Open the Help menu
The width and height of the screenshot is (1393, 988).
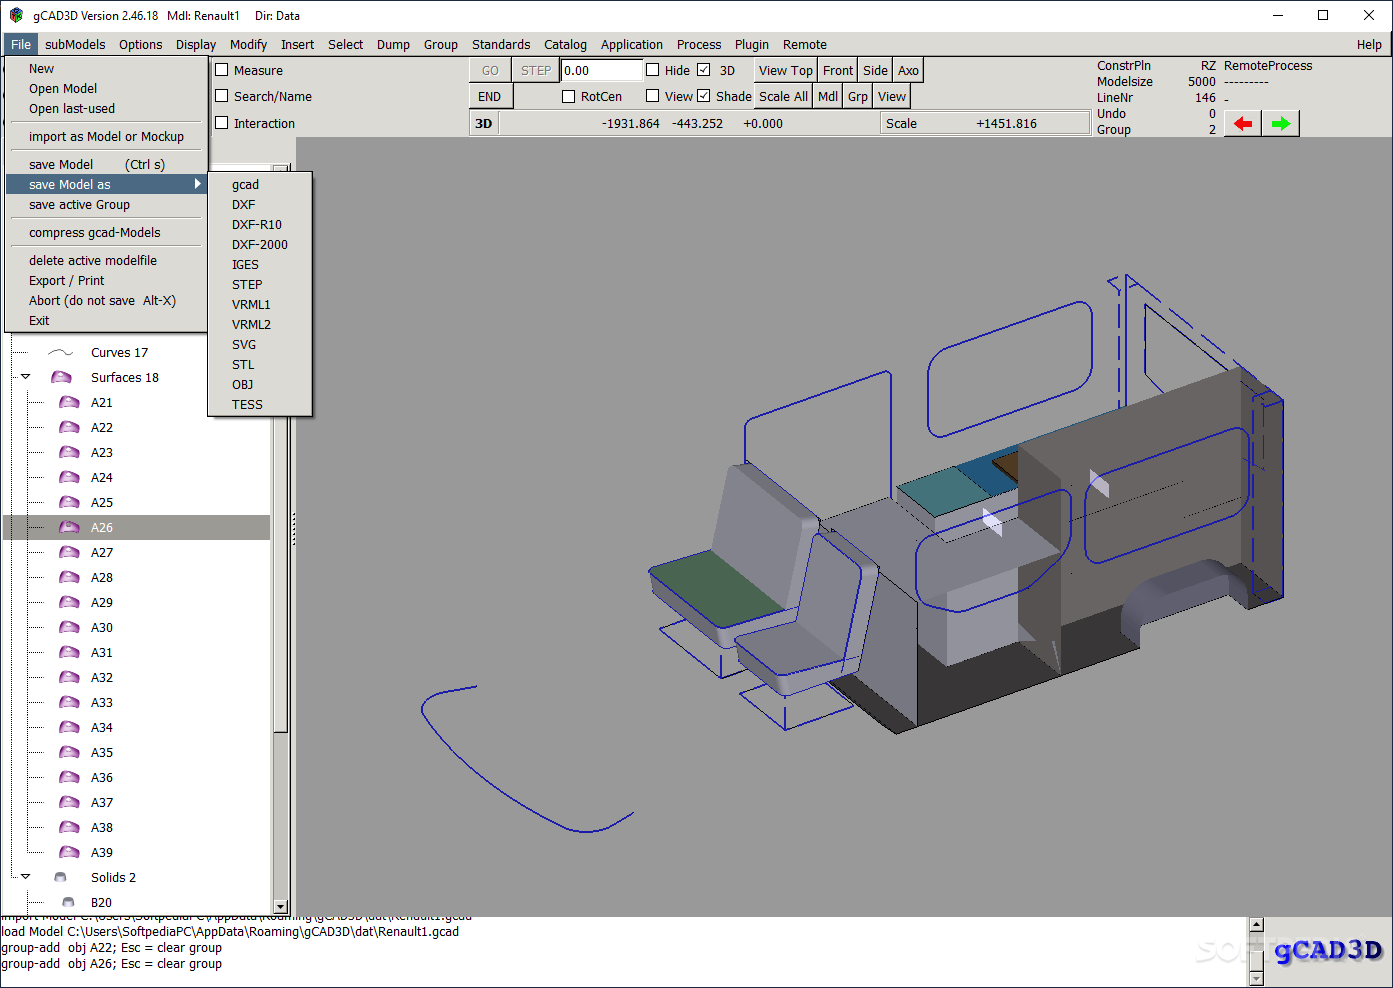[x=1369, y=44]
